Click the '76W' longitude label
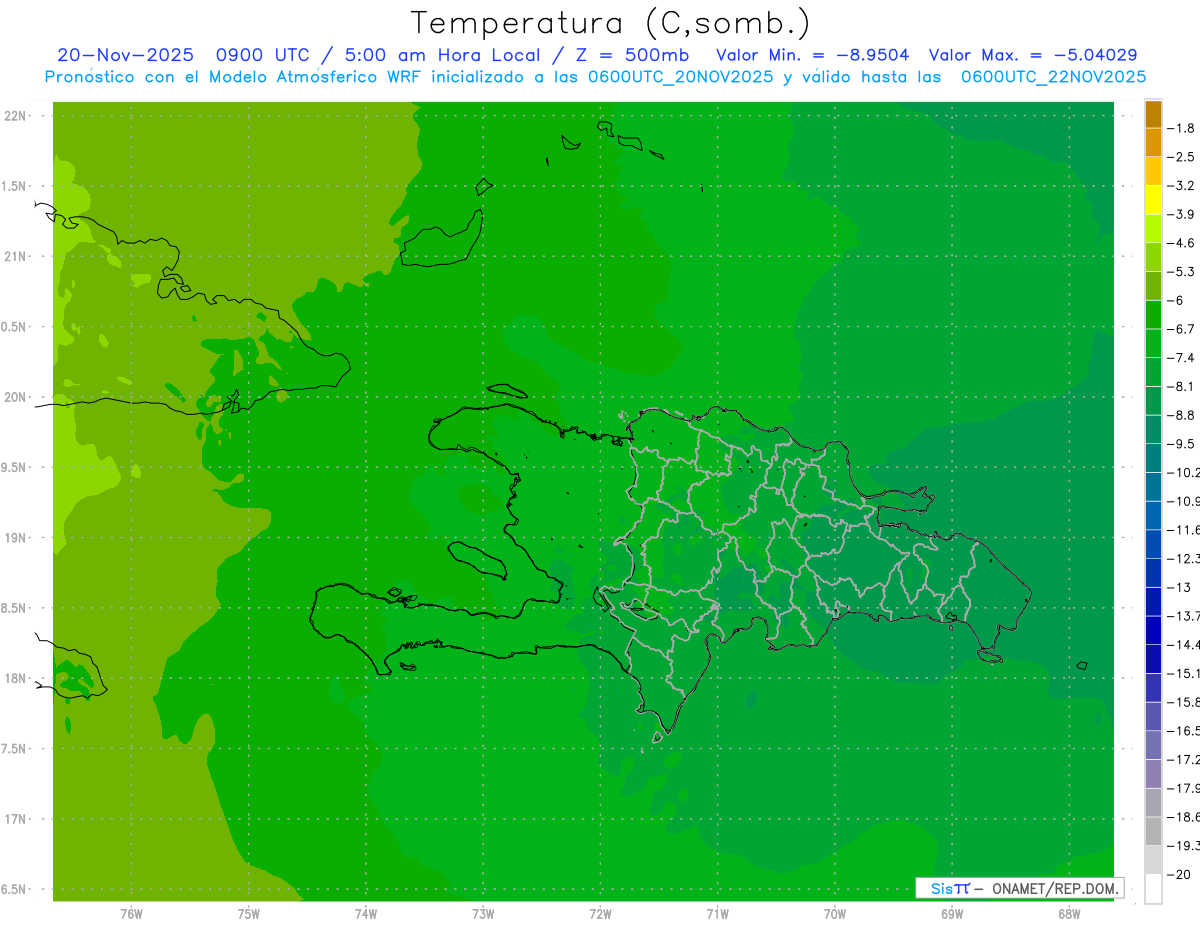 click(x=131, y=914)
